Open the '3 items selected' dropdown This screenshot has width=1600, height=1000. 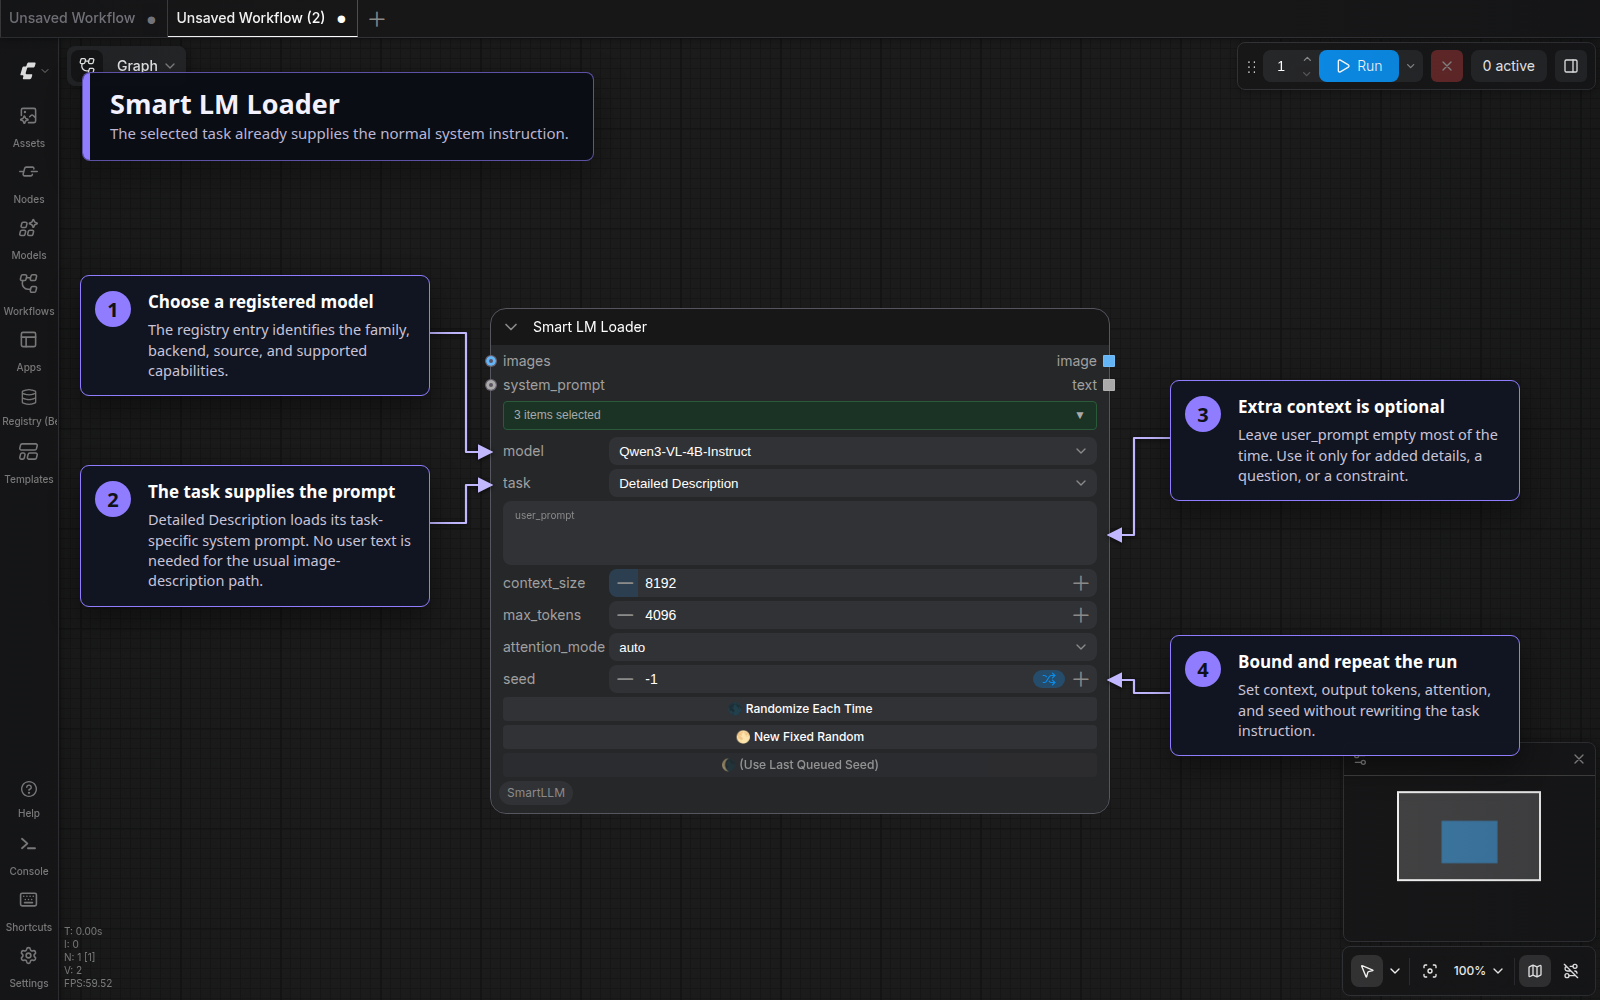800,415
